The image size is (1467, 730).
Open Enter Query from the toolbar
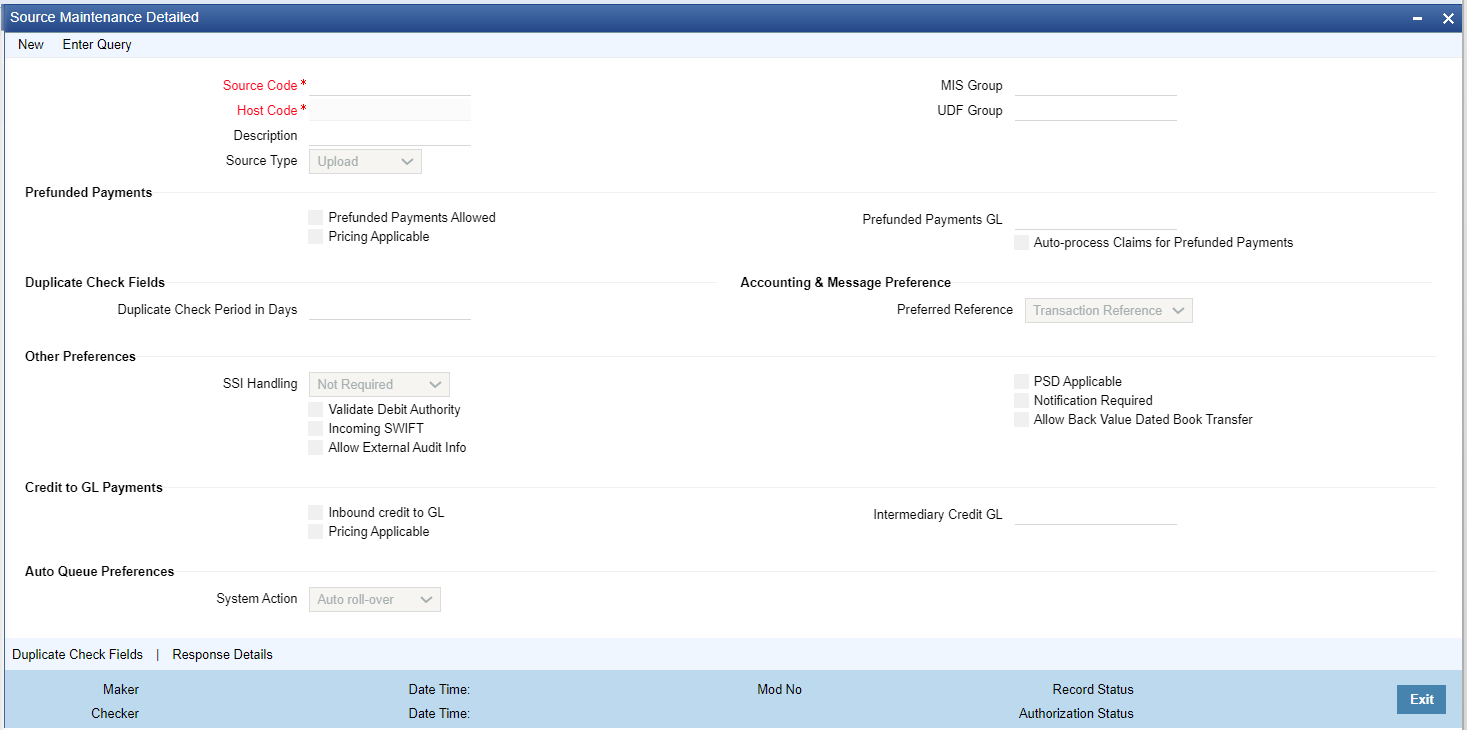click(97, 45)
